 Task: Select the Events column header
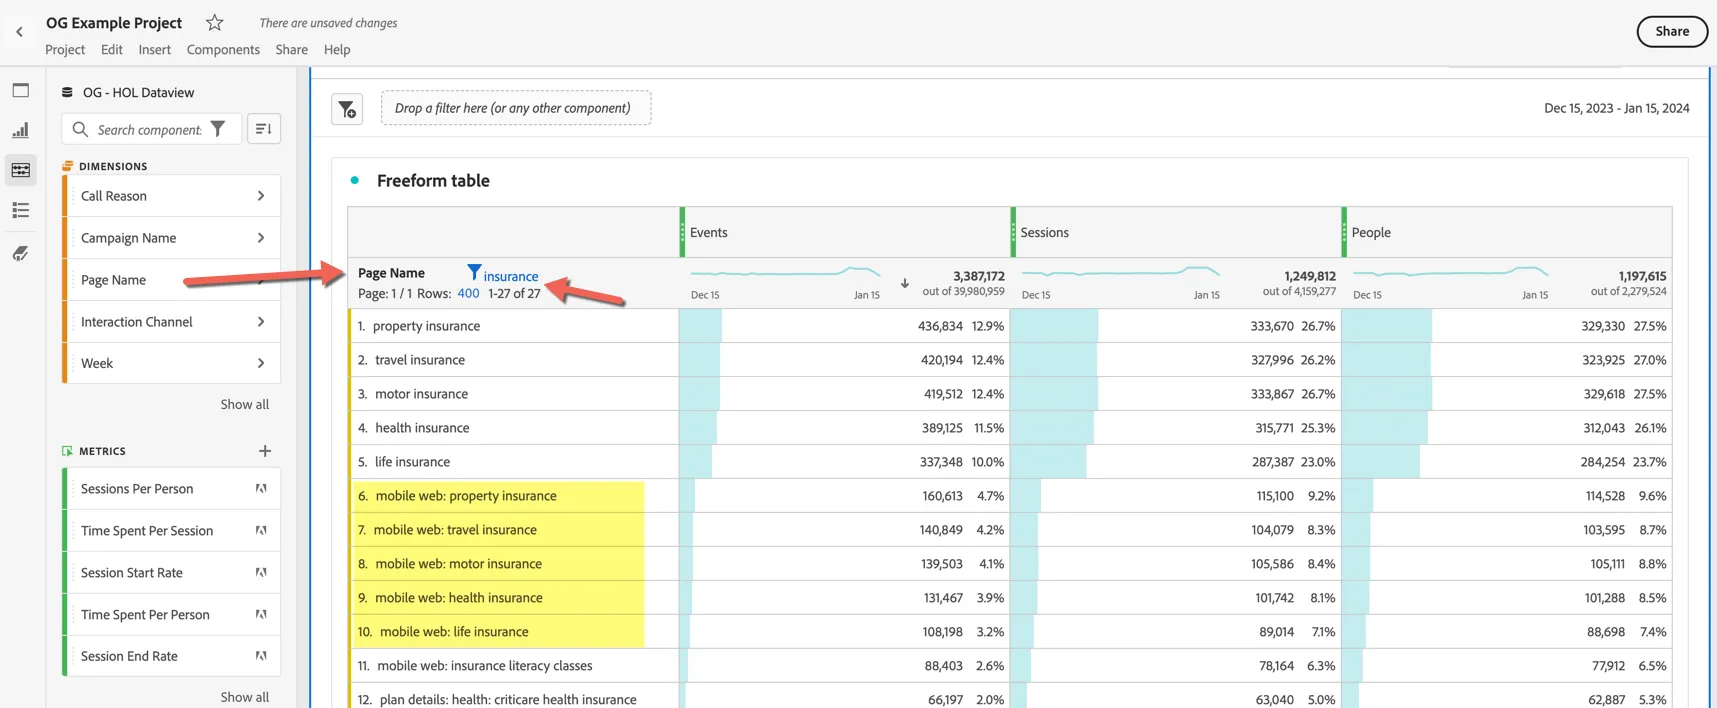tap(845, 233)
